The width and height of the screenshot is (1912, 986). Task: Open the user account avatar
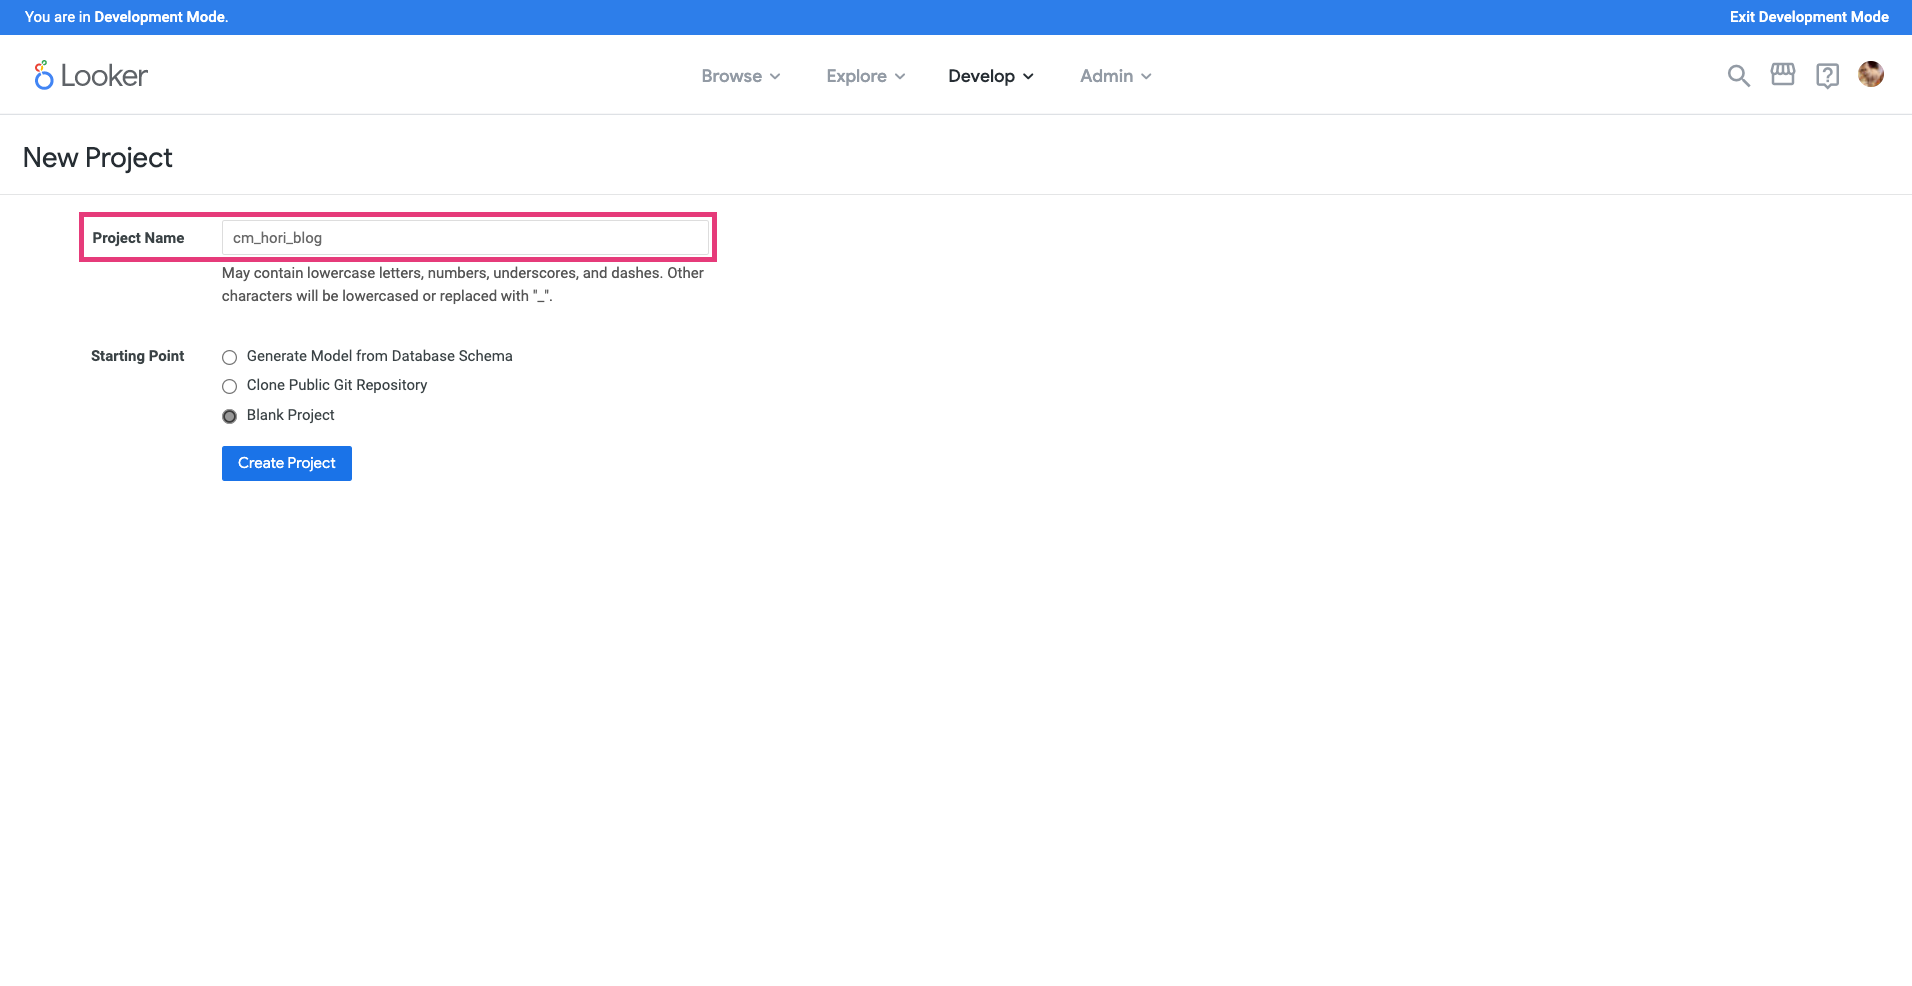(x=1871, y=74)
